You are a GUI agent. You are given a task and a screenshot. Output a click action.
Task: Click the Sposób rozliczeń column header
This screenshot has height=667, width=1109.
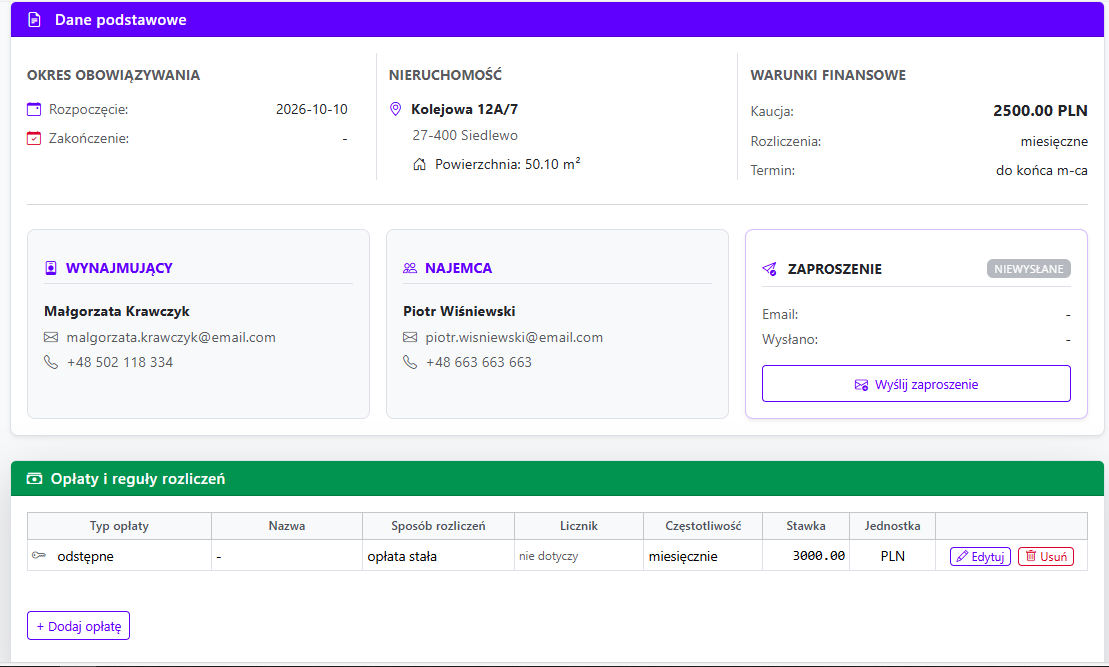439,526
